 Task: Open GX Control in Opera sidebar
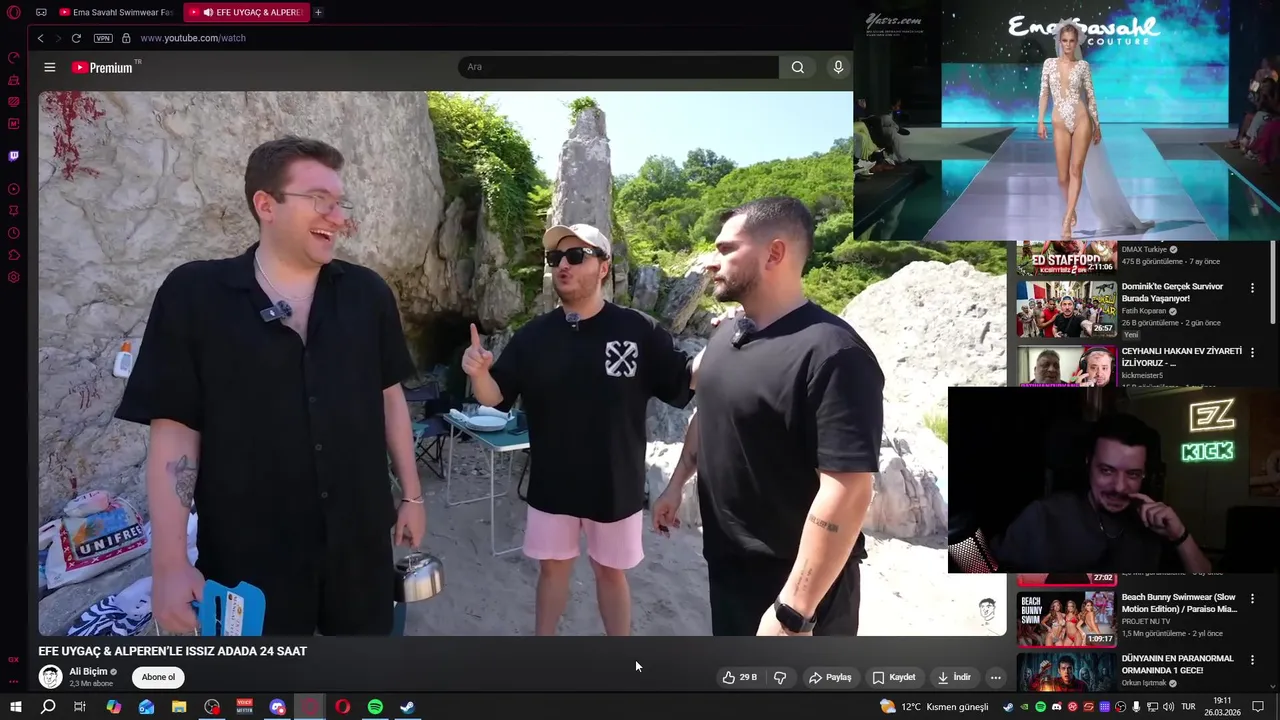(x=14, y=57)
